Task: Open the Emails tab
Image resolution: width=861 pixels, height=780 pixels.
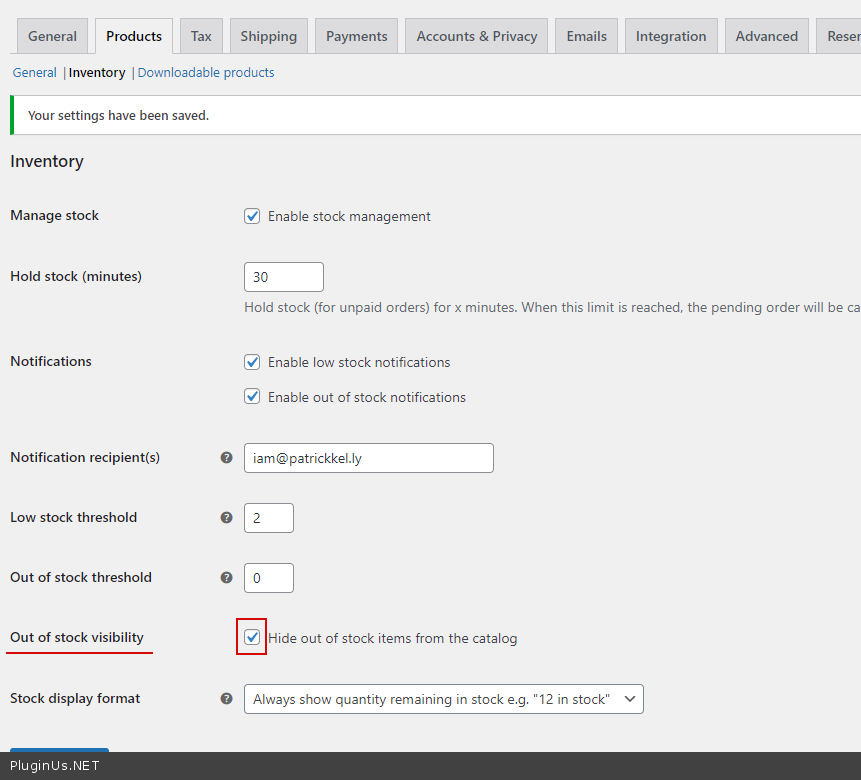Action: tap(586, 36)
